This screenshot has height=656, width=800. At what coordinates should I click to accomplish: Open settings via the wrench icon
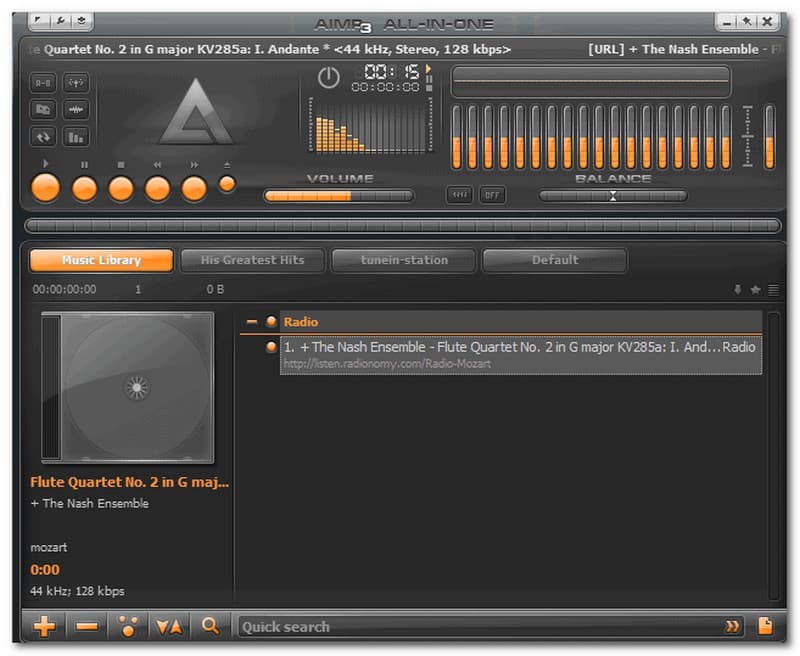(x=60, y=20)
